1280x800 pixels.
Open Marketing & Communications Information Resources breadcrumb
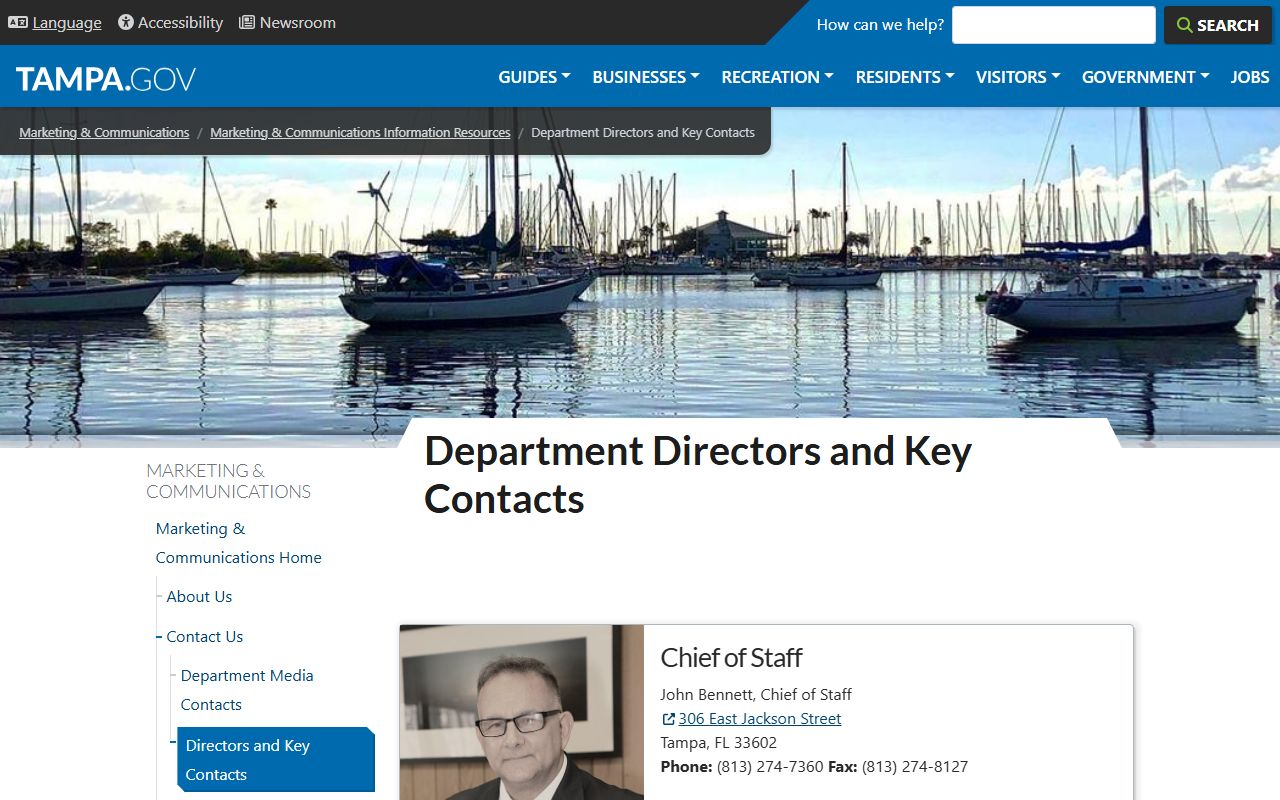pos(360,132)
